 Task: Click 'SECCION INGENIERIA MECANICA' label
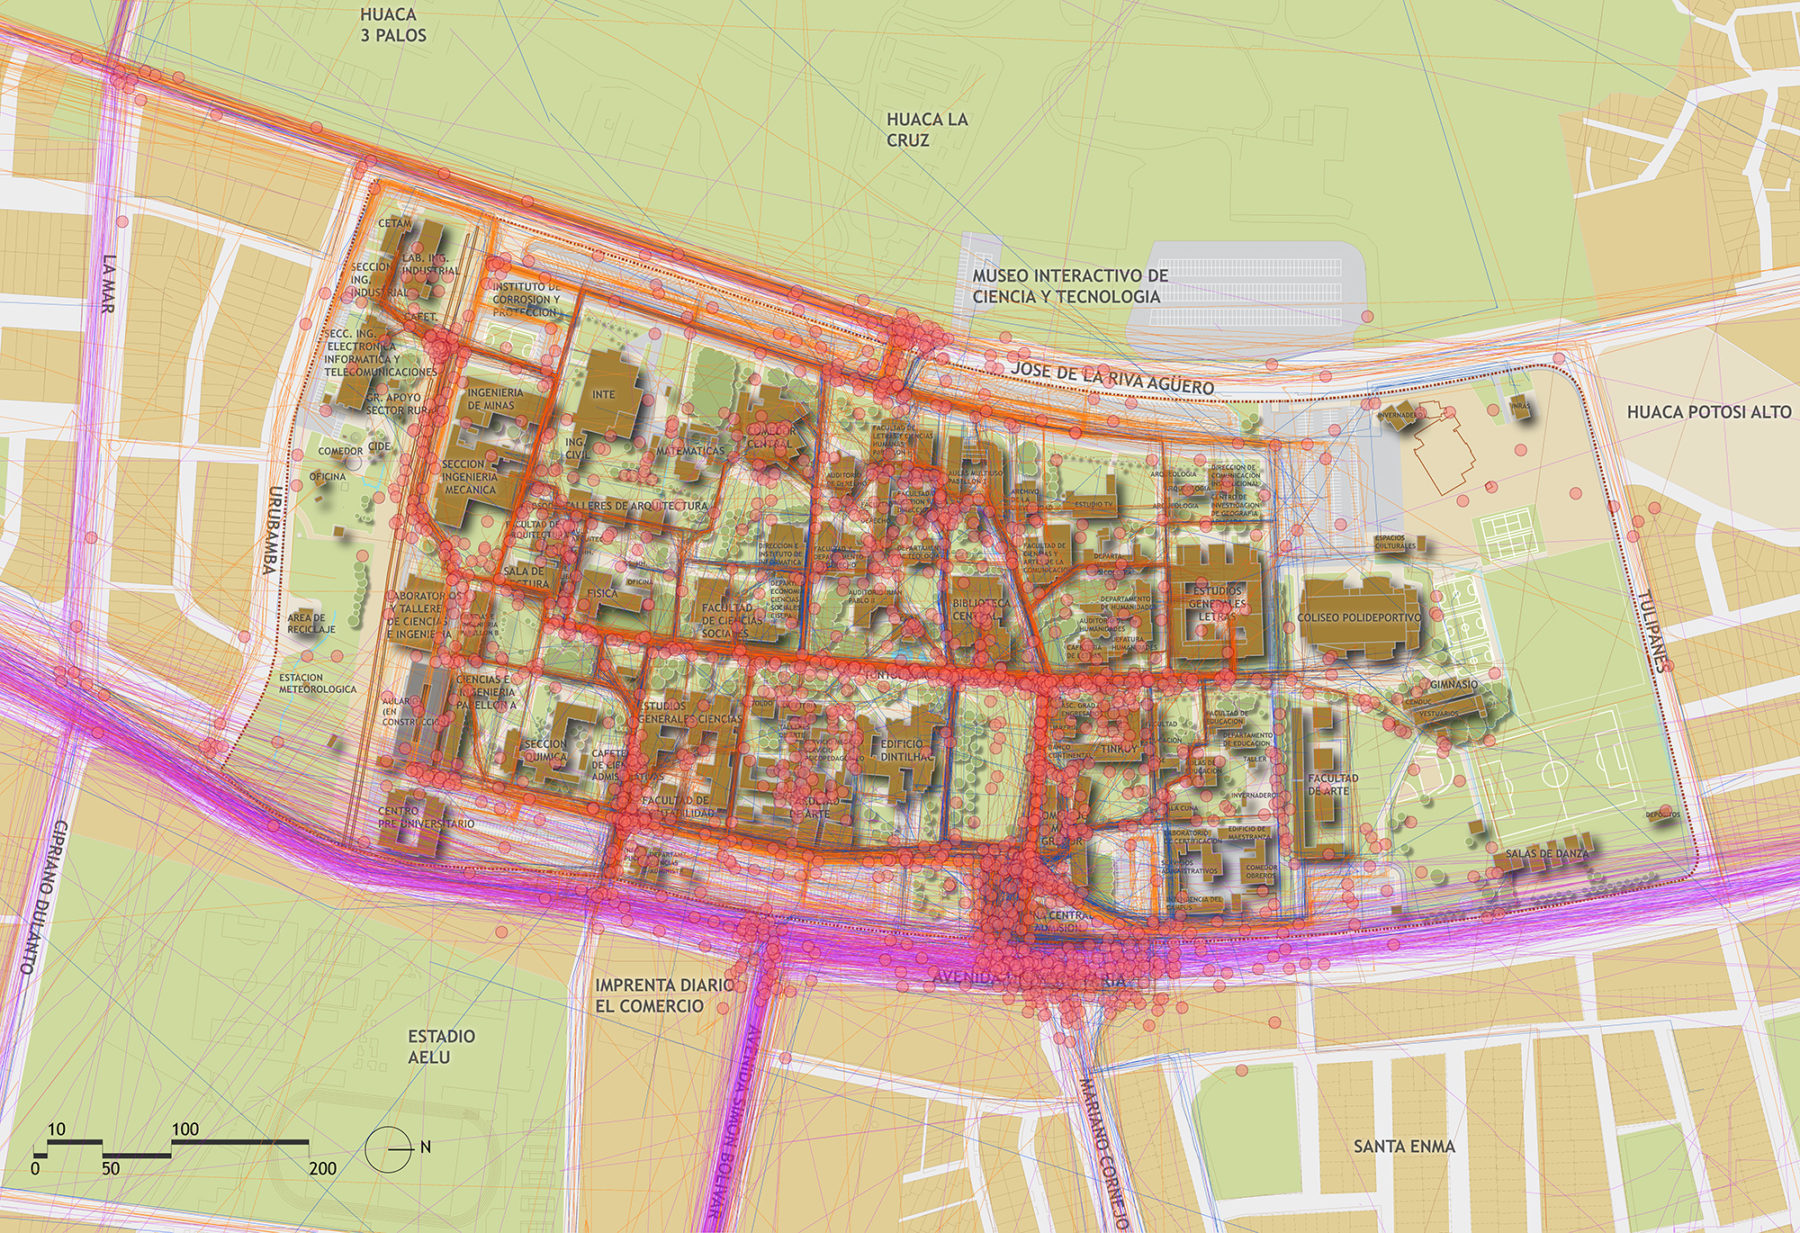click(x=469, y=476)
